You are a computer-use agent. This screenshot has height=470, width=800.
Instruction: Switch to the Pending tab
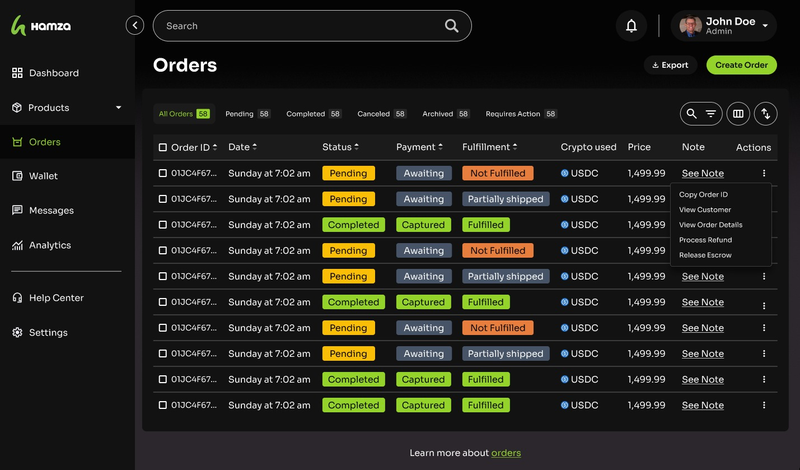pyautogui.click(x=247, y=114)
